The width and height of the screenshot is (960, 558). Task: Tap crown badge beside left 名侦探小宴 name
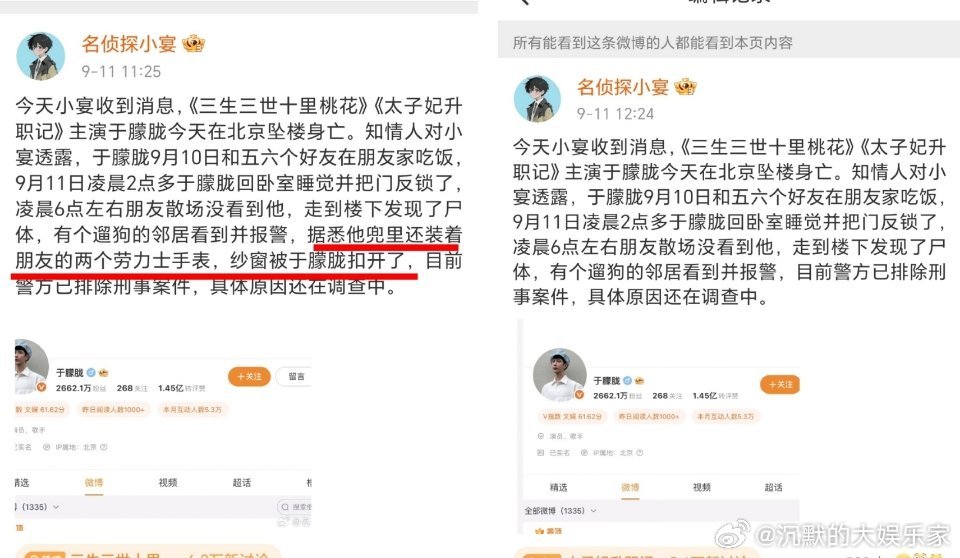(x=193, y=43)
